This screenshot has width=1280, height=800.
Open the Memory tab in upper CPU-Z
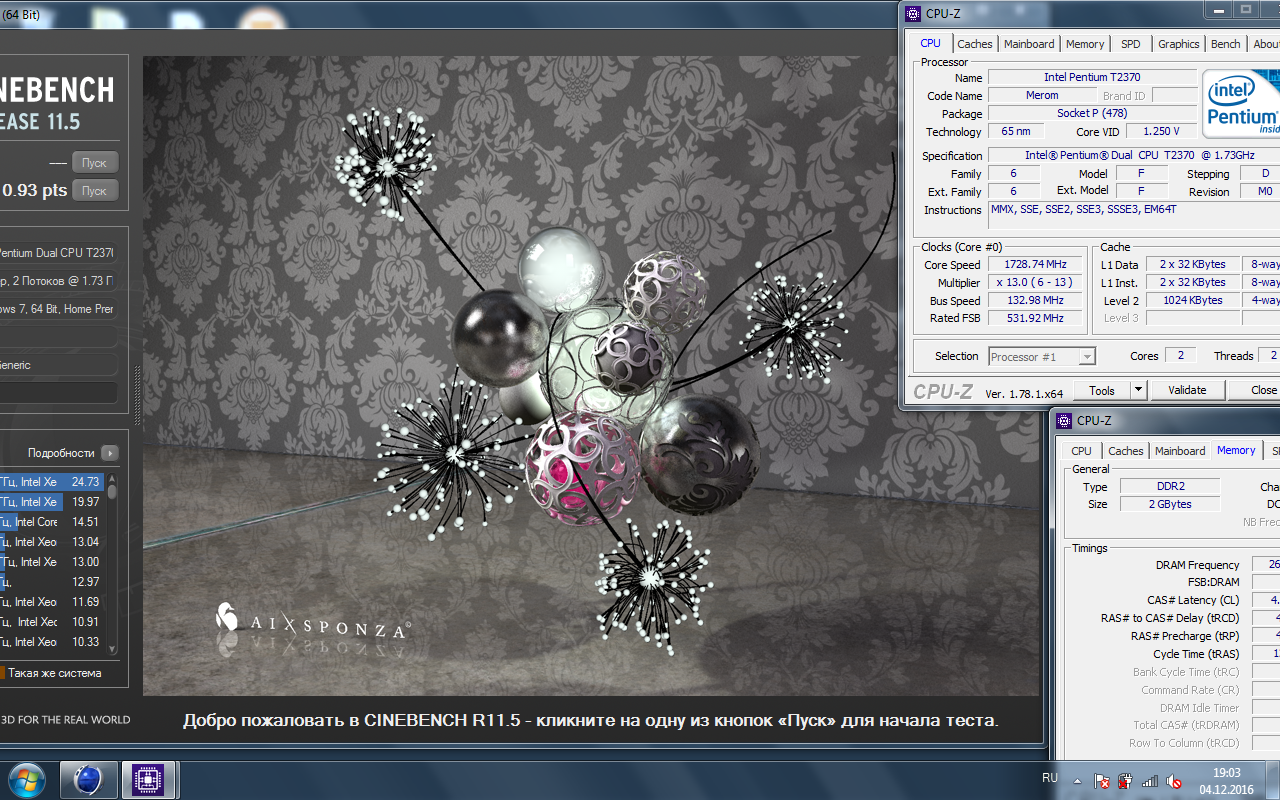coord(1085,44)
